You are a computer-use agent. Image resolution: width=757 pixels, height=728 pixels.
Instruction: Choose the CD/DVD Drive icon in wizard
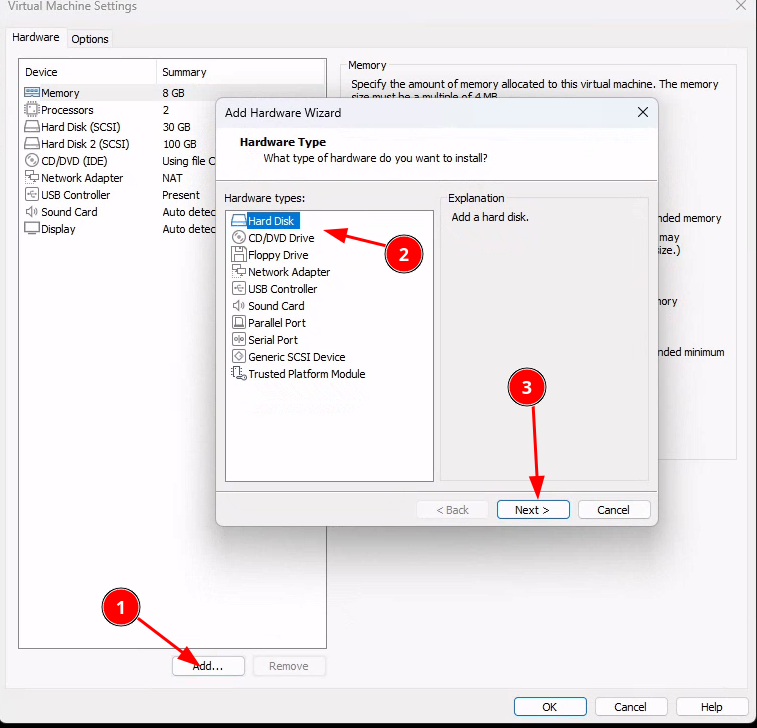click(239, 238)
